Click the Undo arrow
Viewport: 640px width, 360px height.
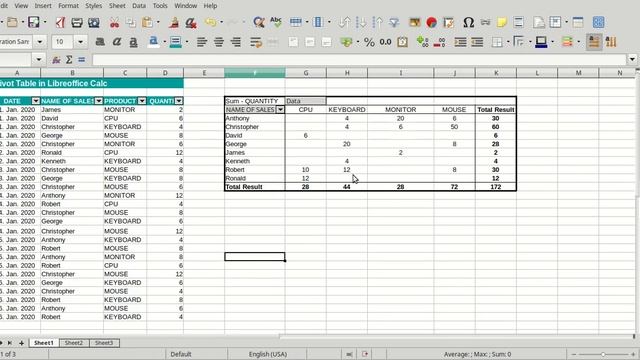point(211,22)
